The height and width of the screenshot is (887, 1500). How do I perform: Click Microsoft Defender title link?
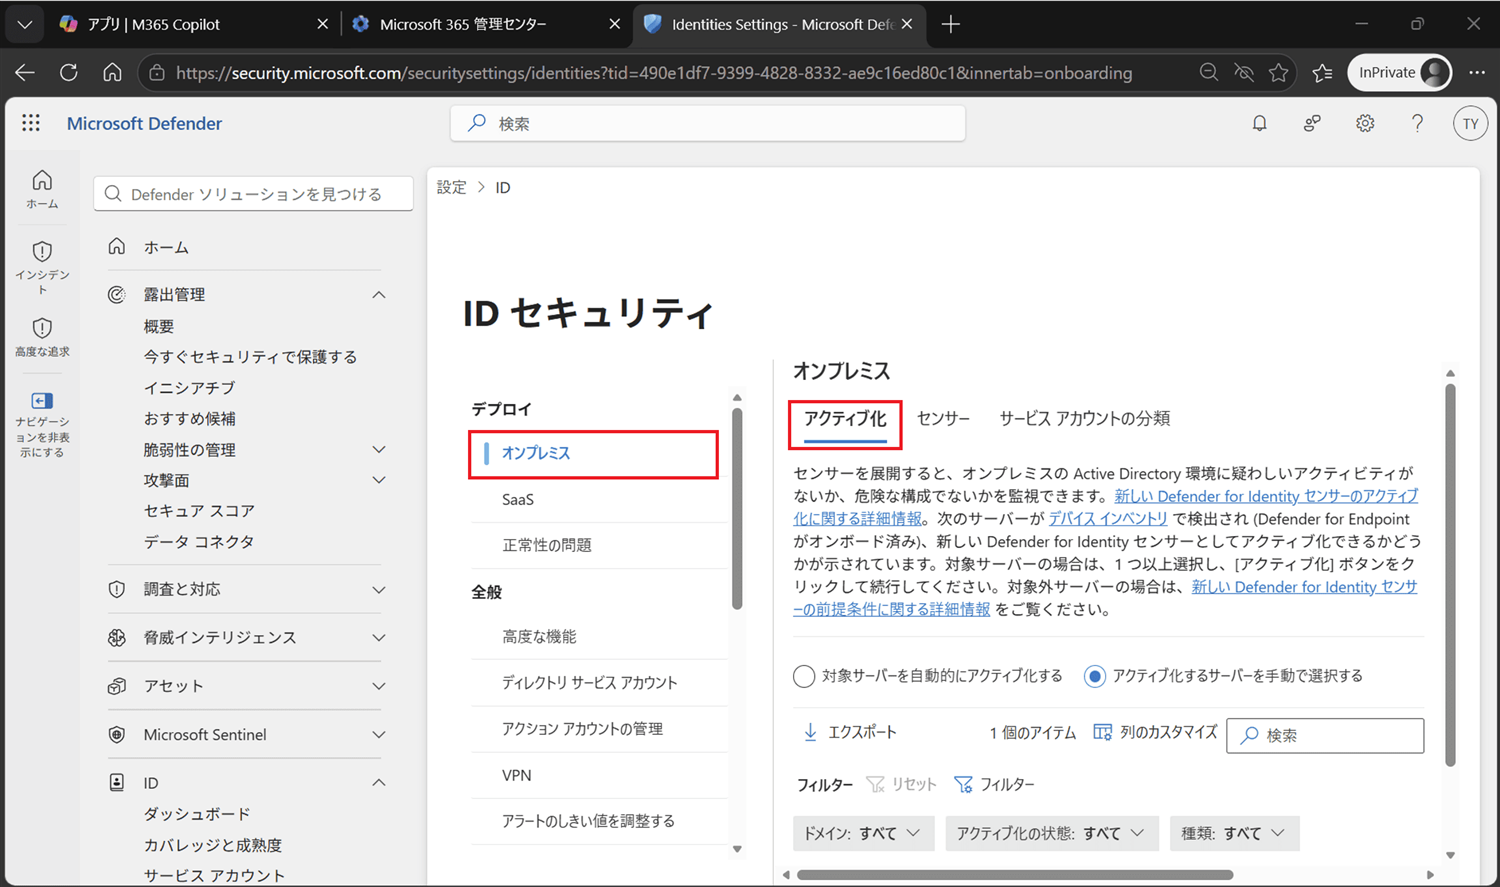(x=144, y=123)
